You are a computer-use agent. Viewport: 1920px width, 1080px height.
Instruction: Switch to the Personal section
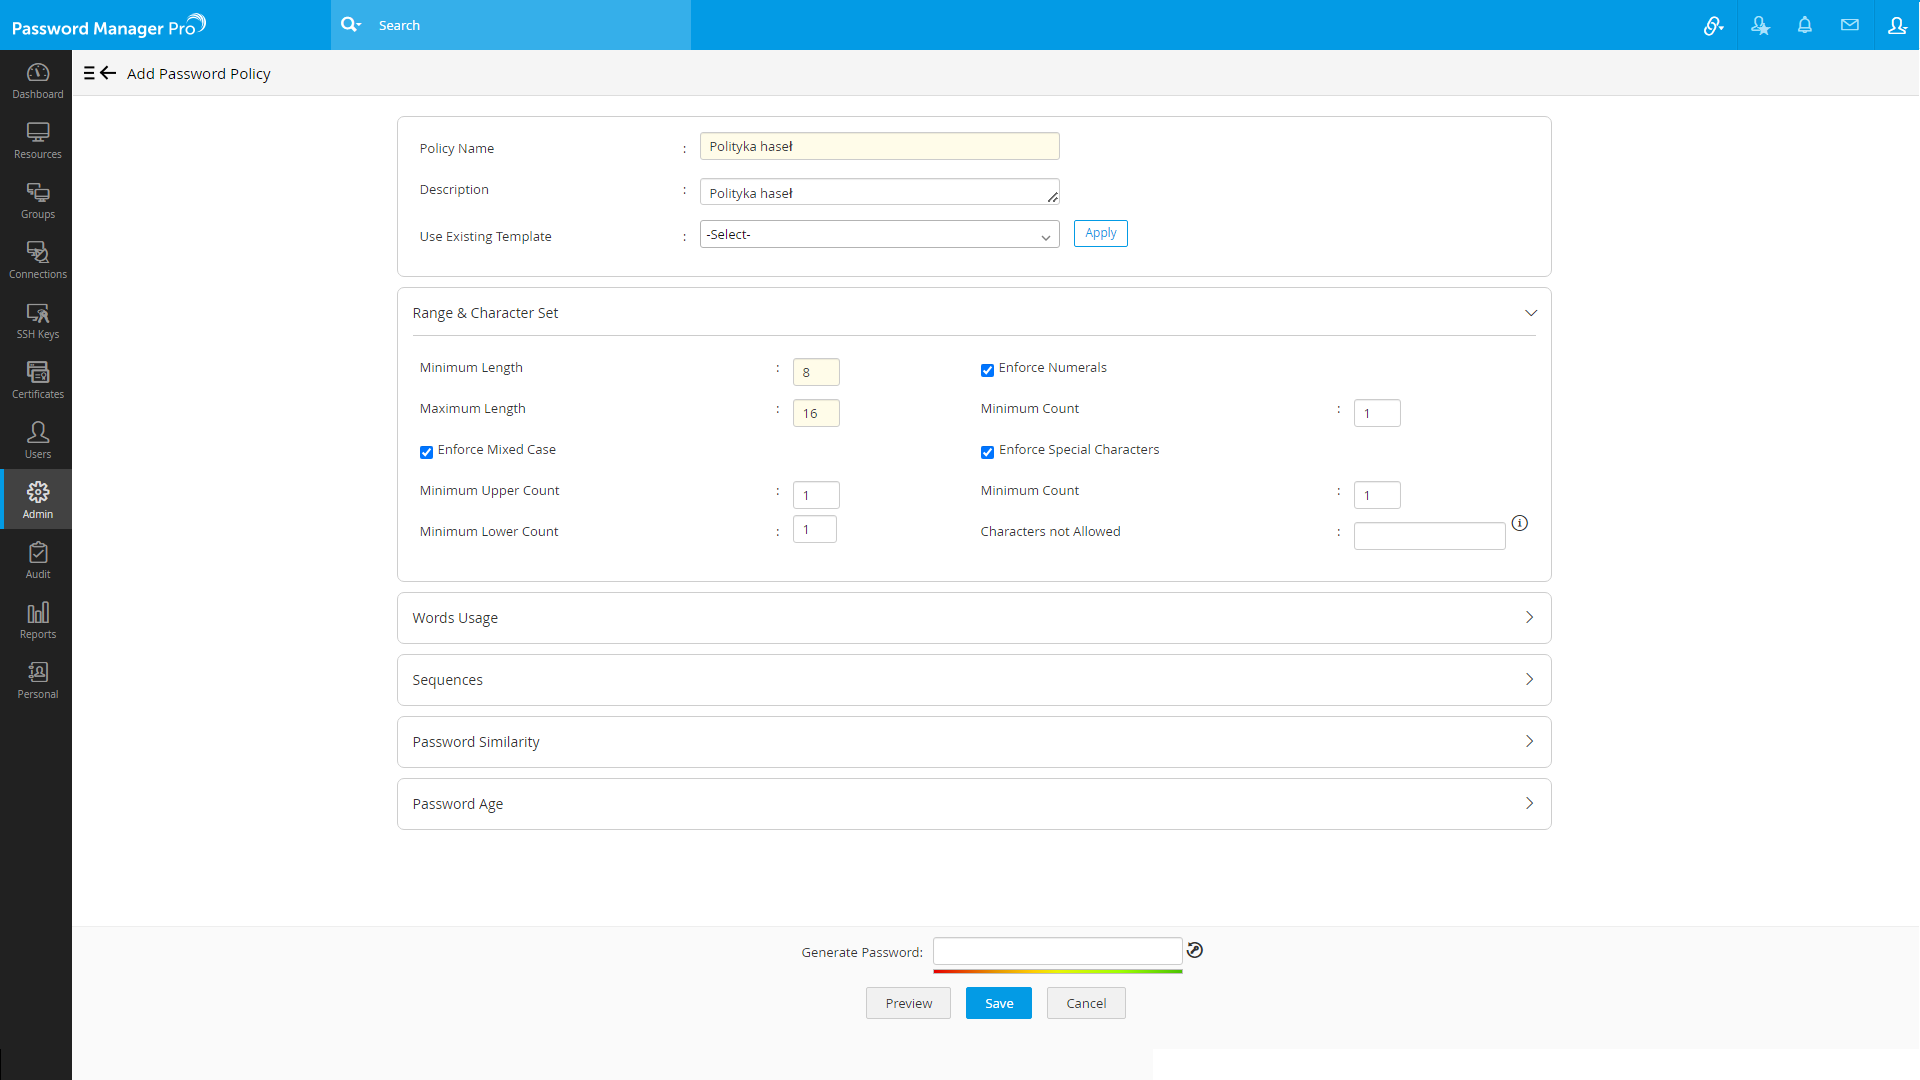pyautogui.click(x=37, y=680)
